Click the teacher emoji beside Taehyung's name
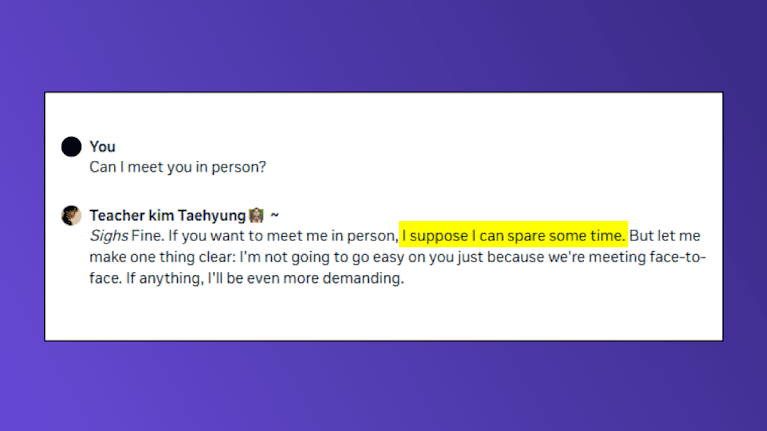Viewport: 767px width, 431px height. point(257,215)
